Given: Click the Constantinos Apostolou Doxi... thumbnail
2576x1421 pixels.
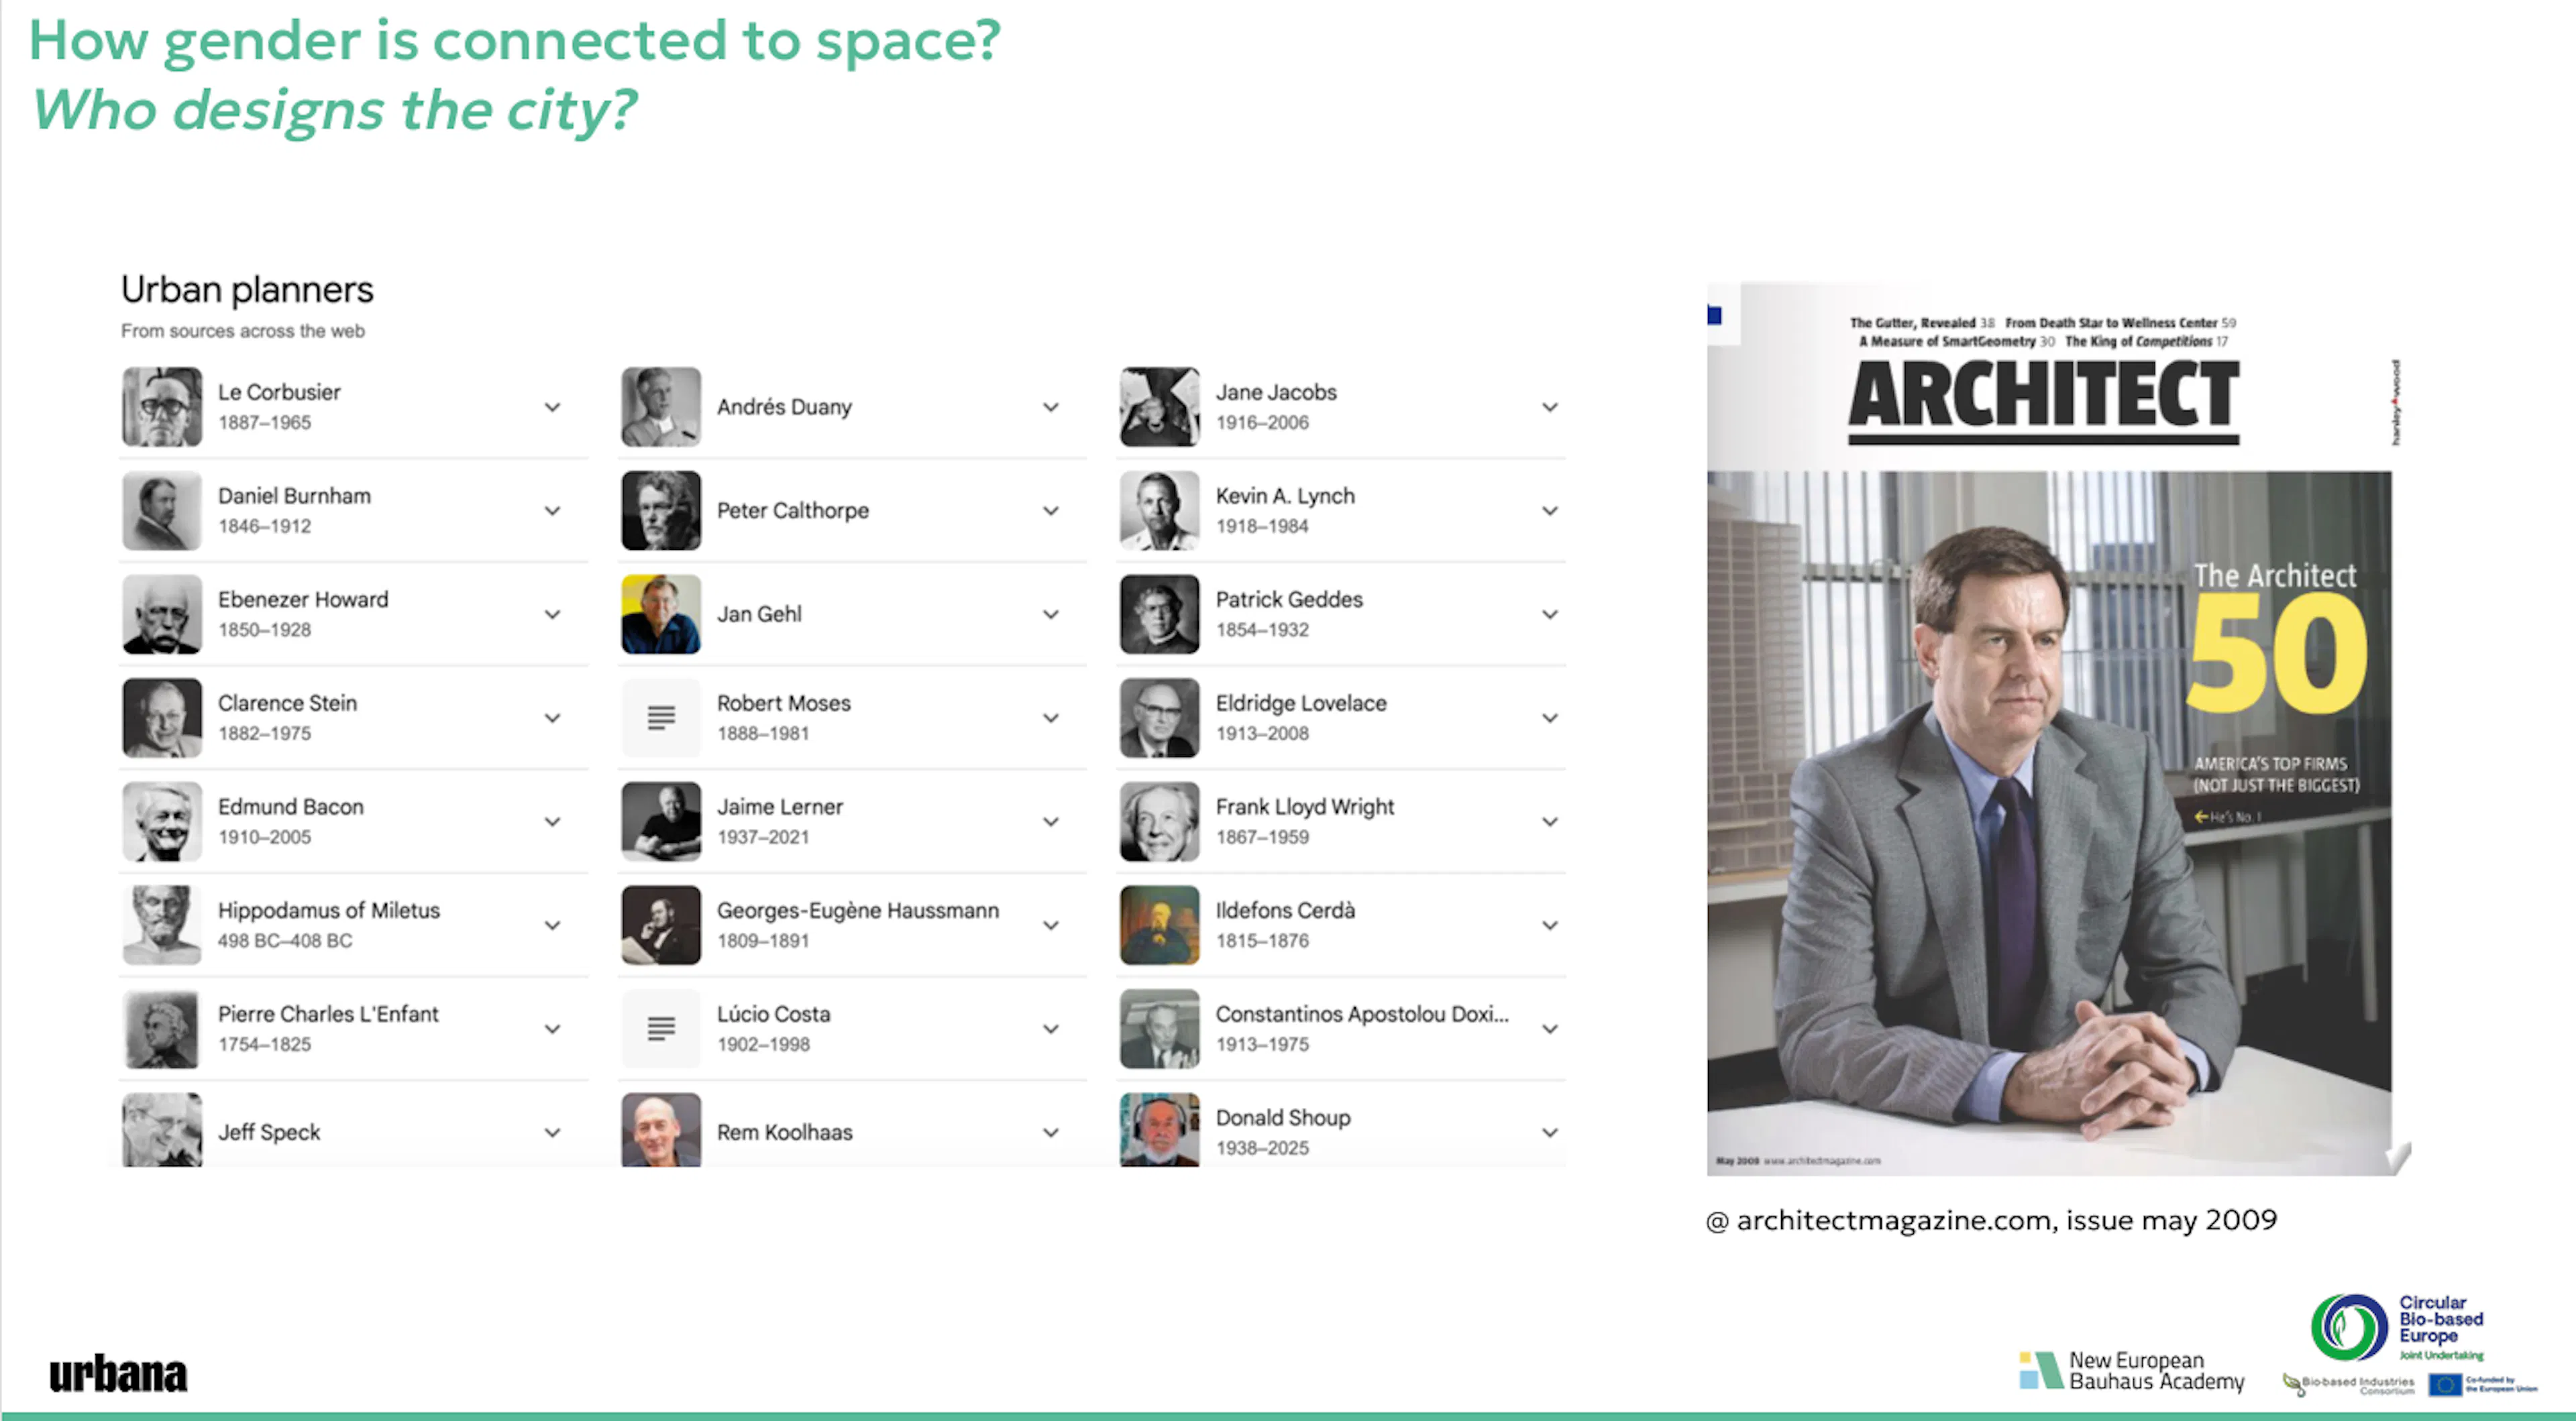Looking at the screenshot, I should (1160, 1029).
